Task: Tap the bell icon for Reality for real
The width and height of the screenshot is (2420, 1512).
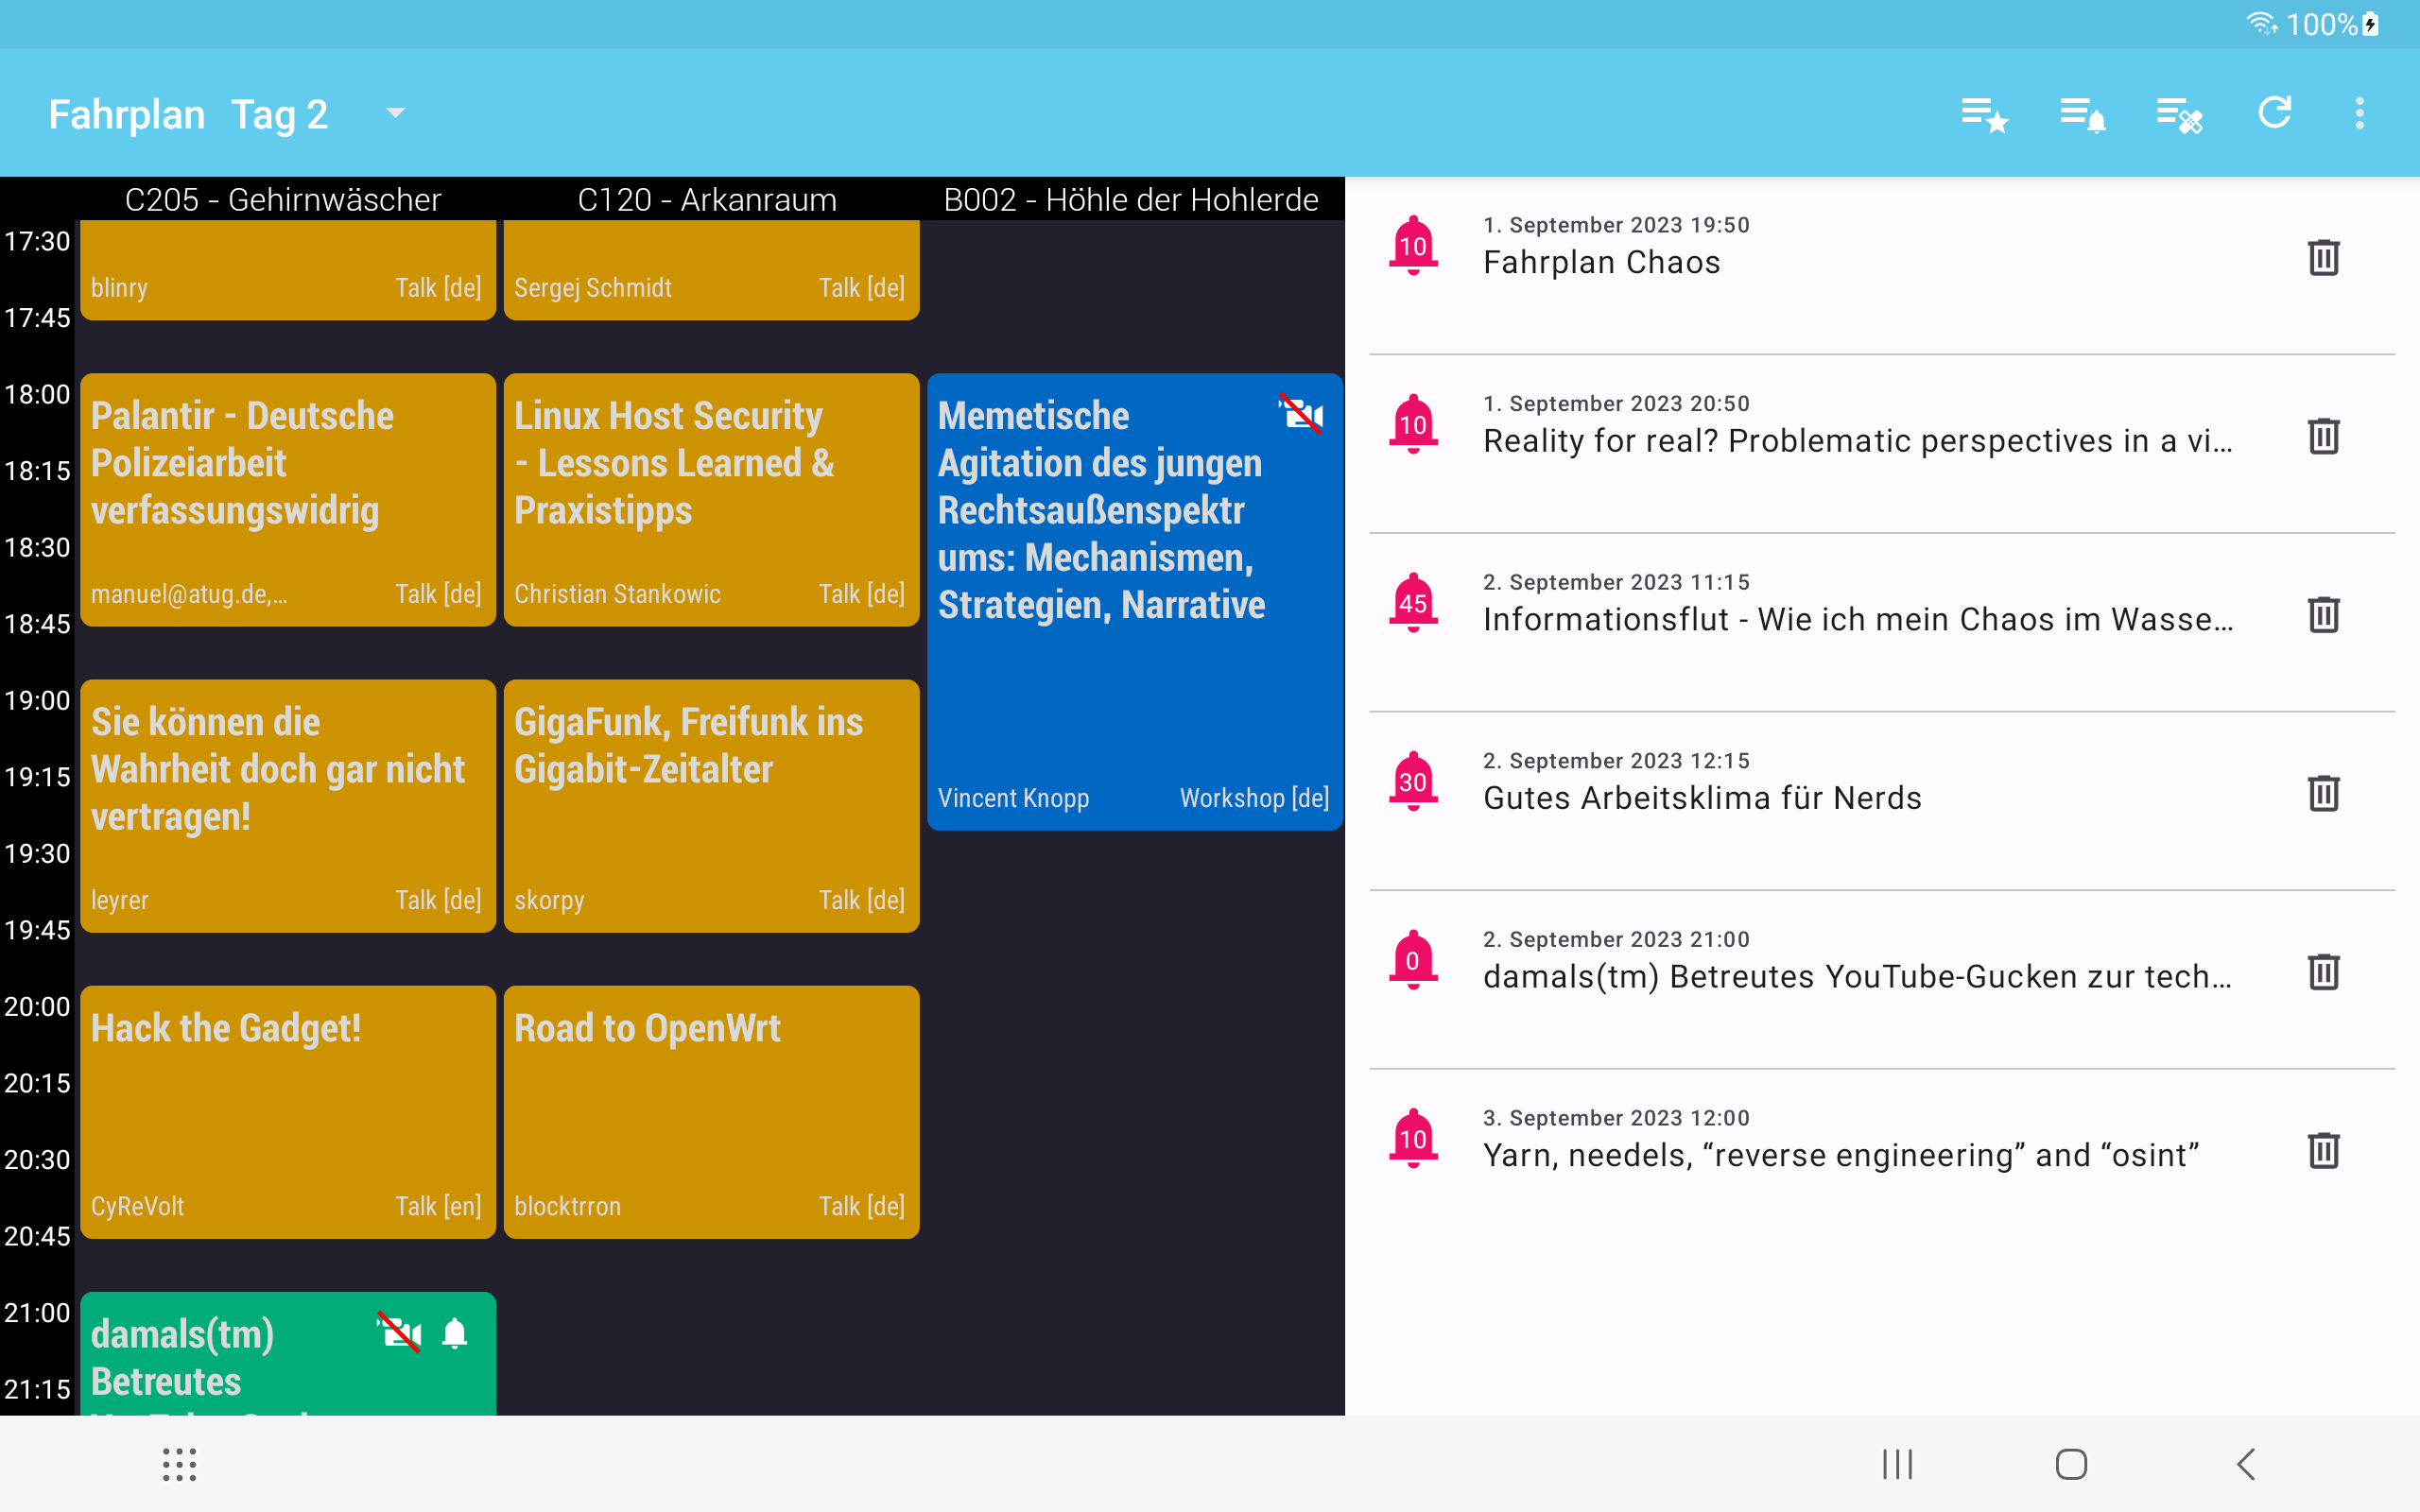Action: (x=1413, y=424)
